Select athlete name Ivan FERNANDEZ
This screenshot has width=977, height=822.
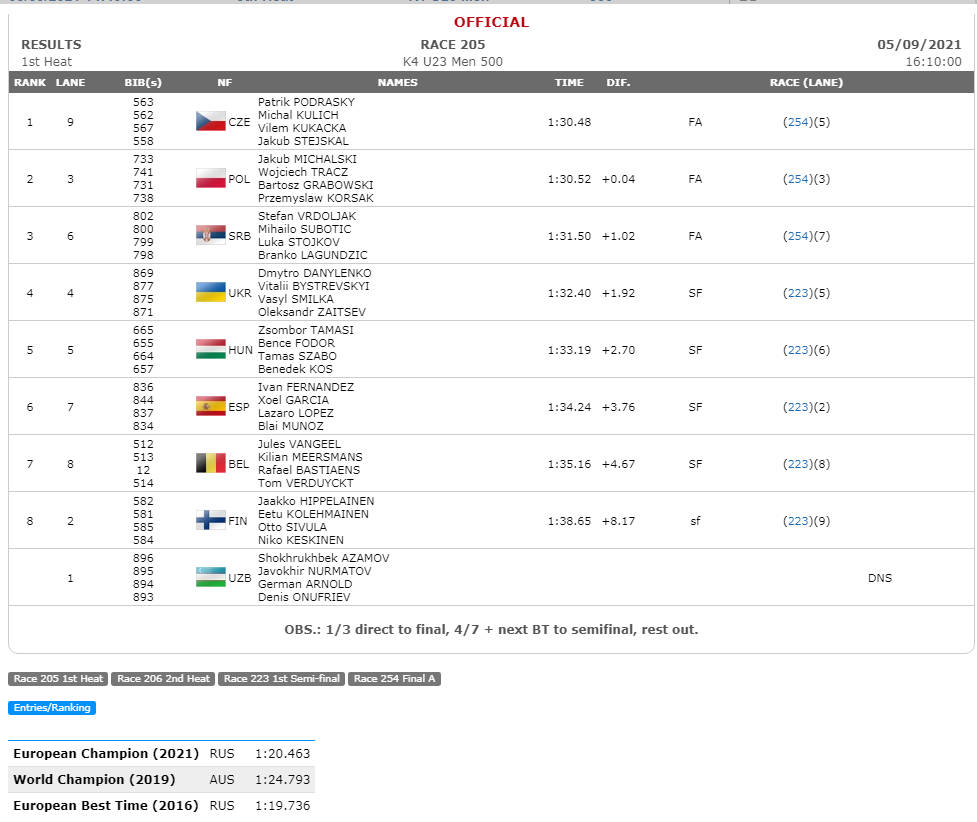[305, 388]
